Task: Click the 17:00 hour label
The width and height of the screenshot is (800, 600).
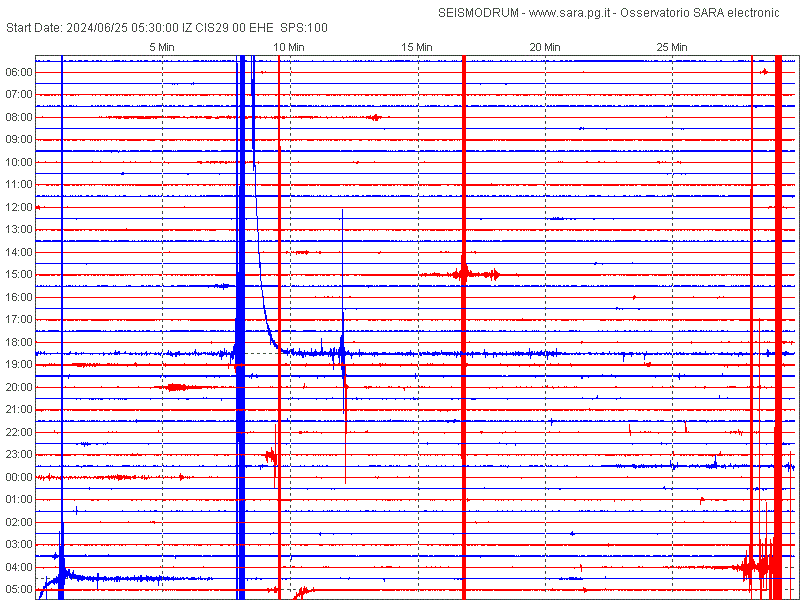Action: click(19, 319)
